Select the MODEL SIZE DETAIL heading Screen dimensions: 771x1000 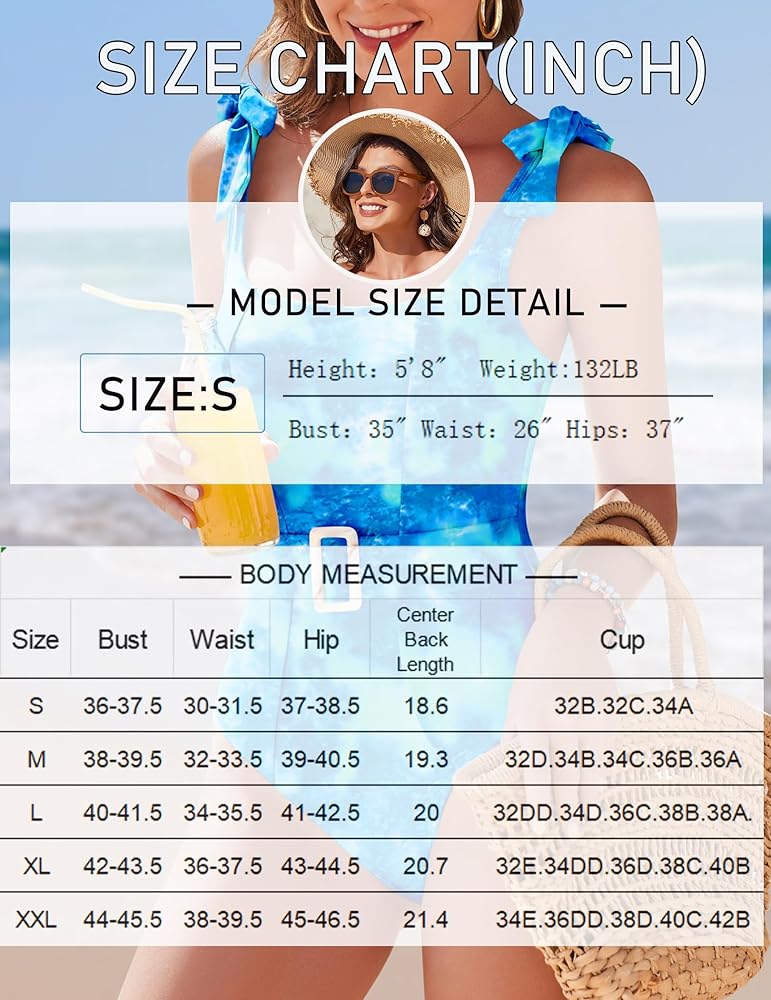tap(406, 302)
